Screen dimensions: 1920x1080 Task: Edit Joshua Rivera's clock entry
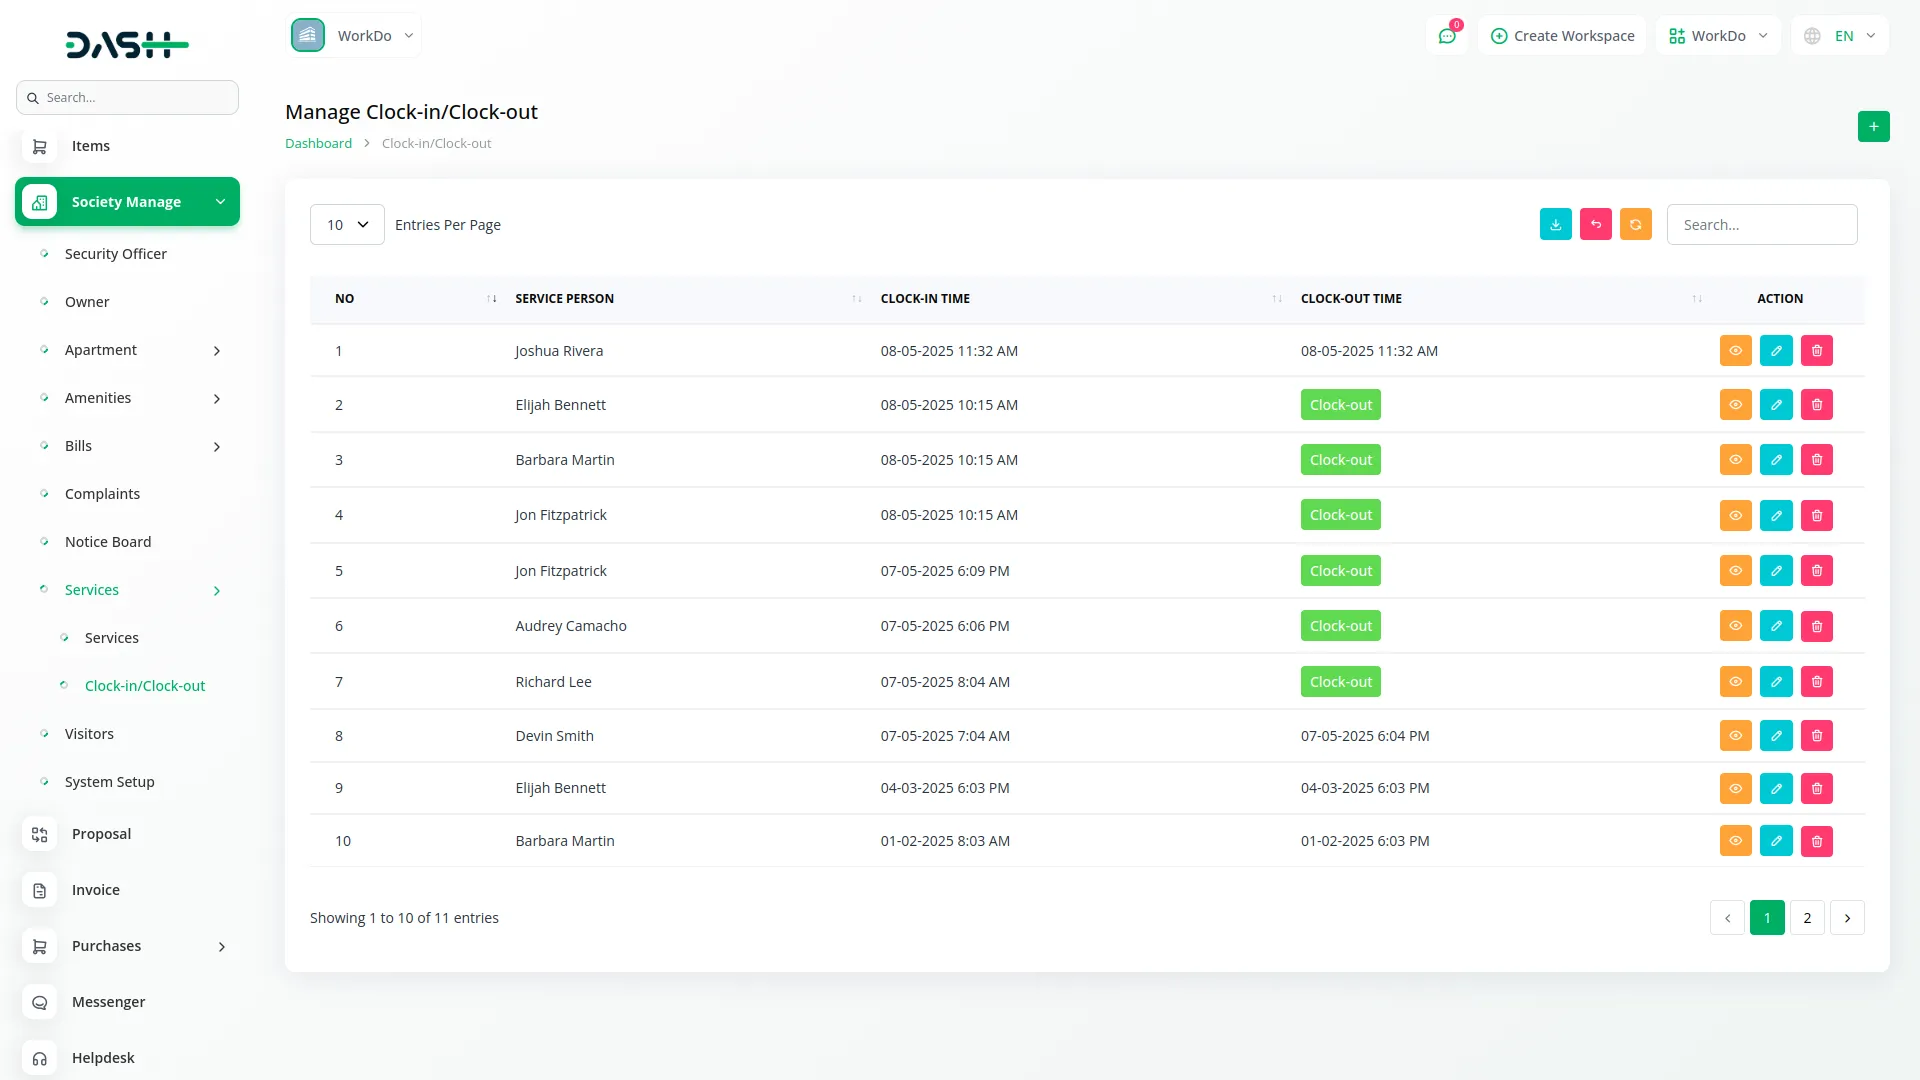[x=1776, y=351]
